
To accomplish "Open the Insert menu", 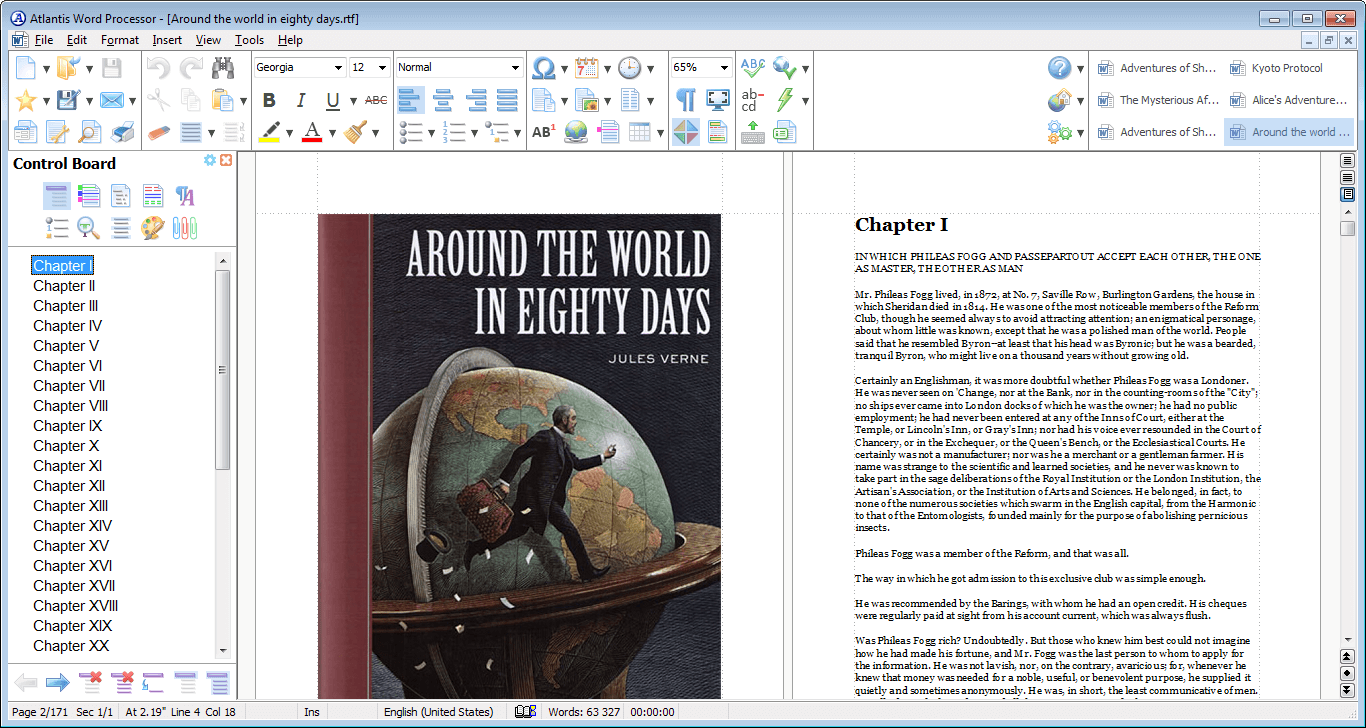I will coord(167,40).
